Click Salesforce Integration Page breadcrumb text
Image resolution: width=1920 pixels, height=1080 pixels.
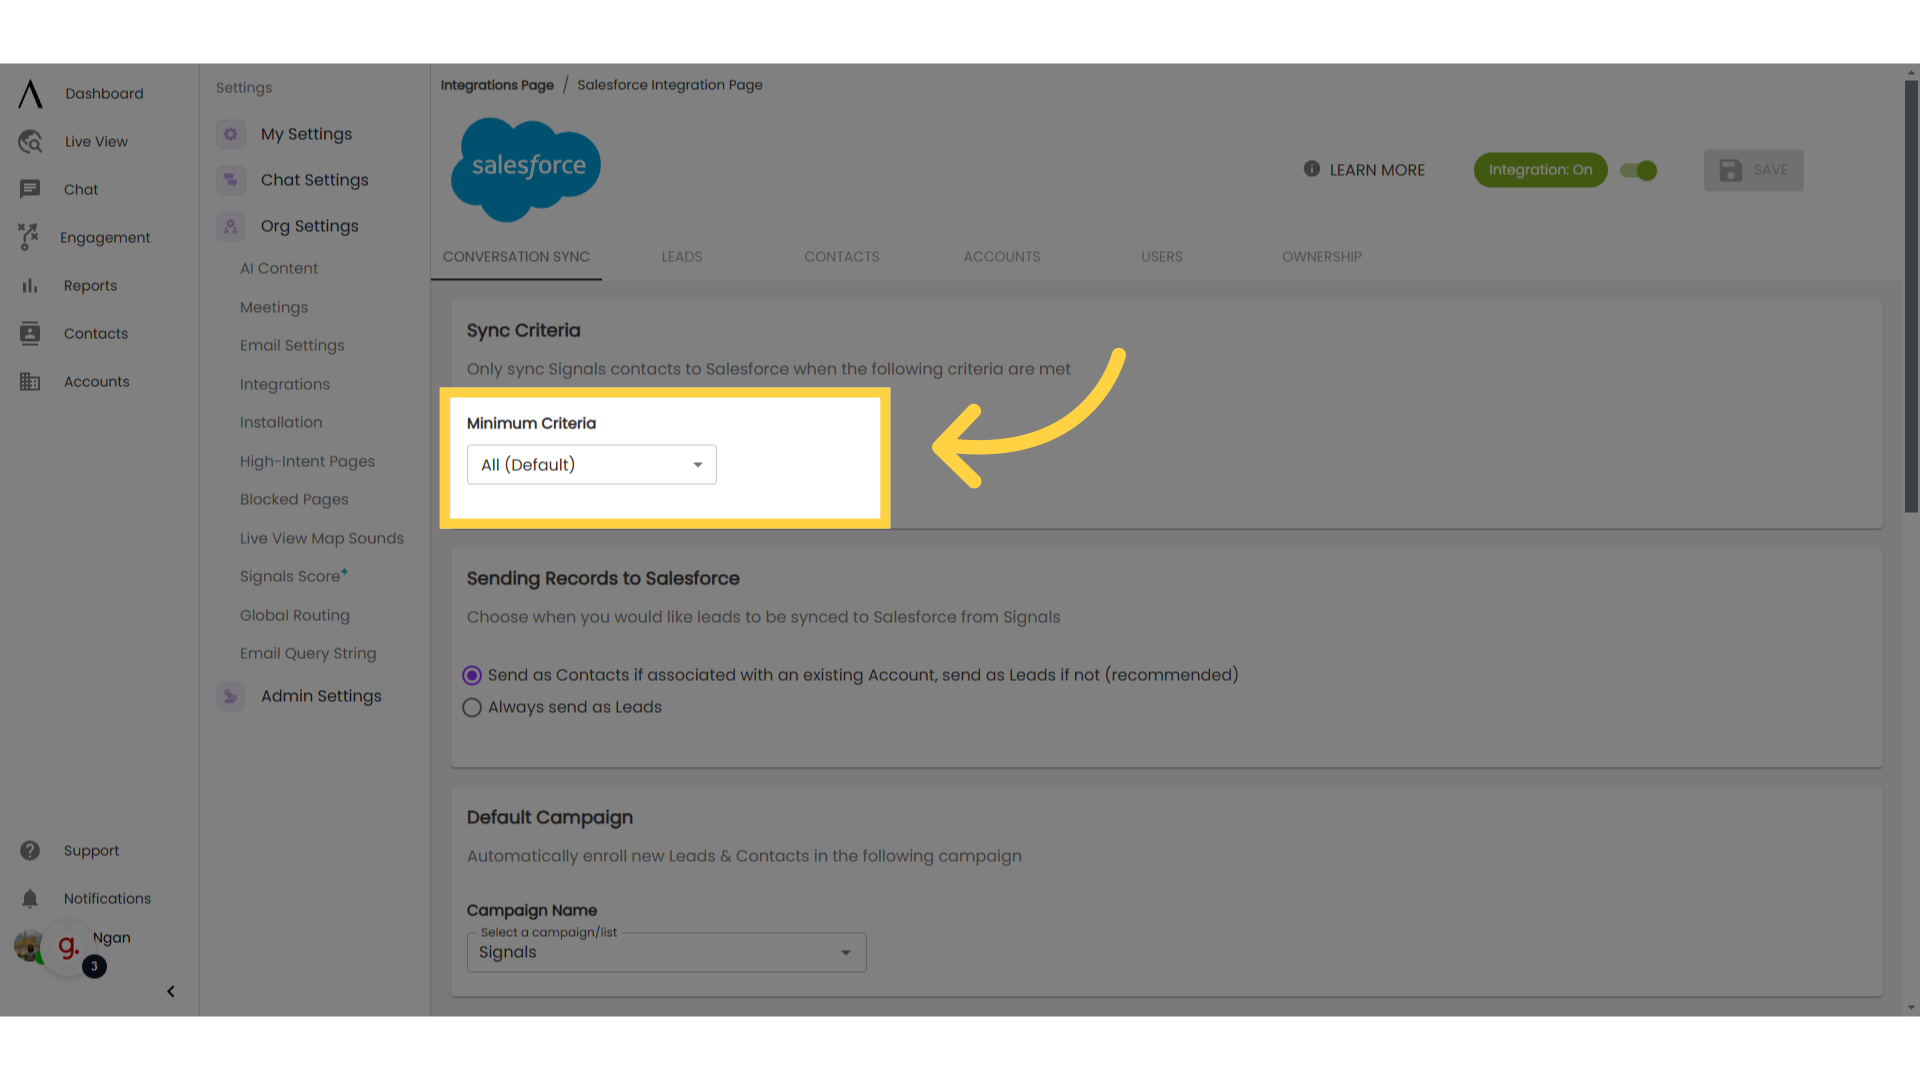(670, 85)
